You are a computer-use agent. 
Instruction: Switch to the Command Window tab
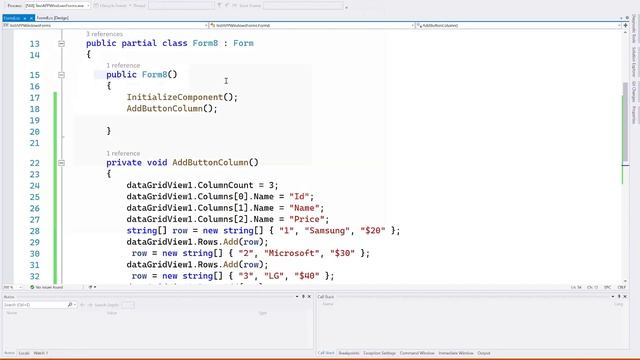[x=417, y=353]
